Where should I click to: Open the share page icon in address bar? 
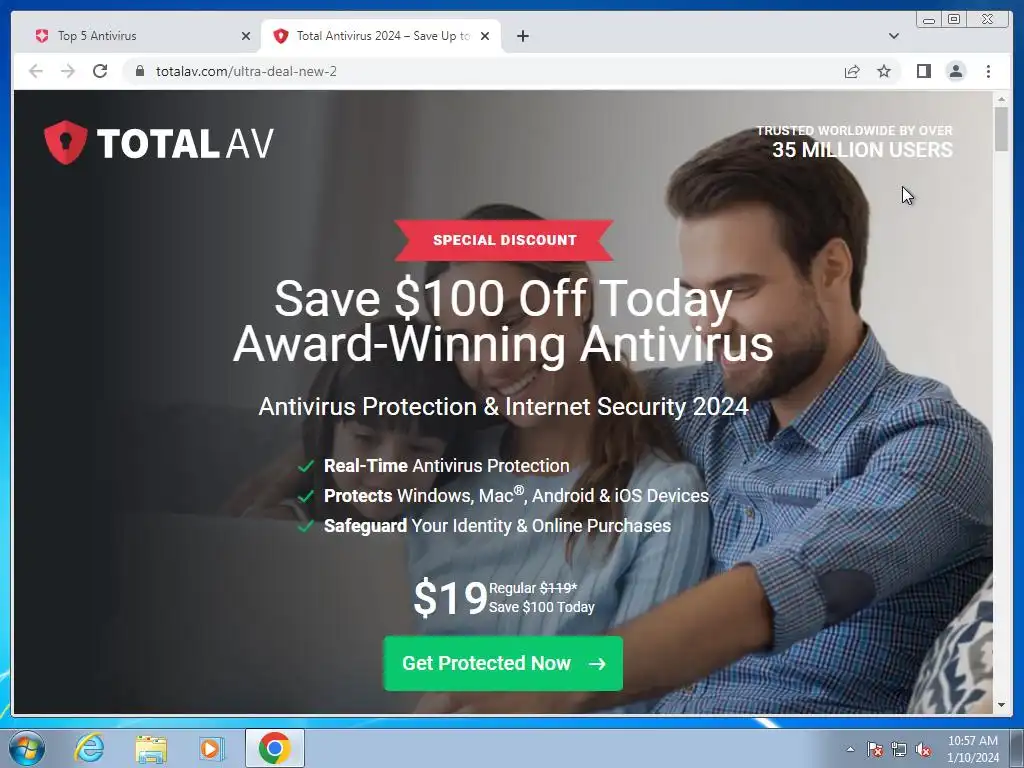(x=852, y=71)
